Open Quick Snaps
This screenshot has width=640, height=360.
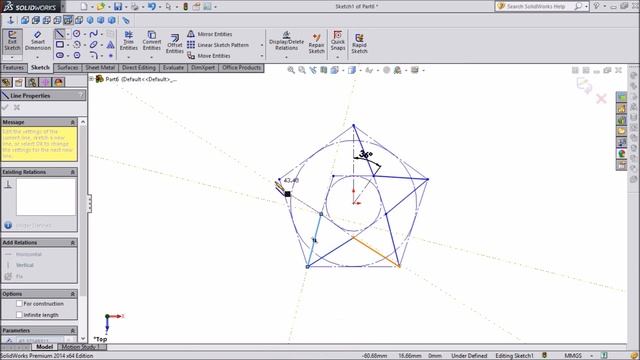[338, 40]
